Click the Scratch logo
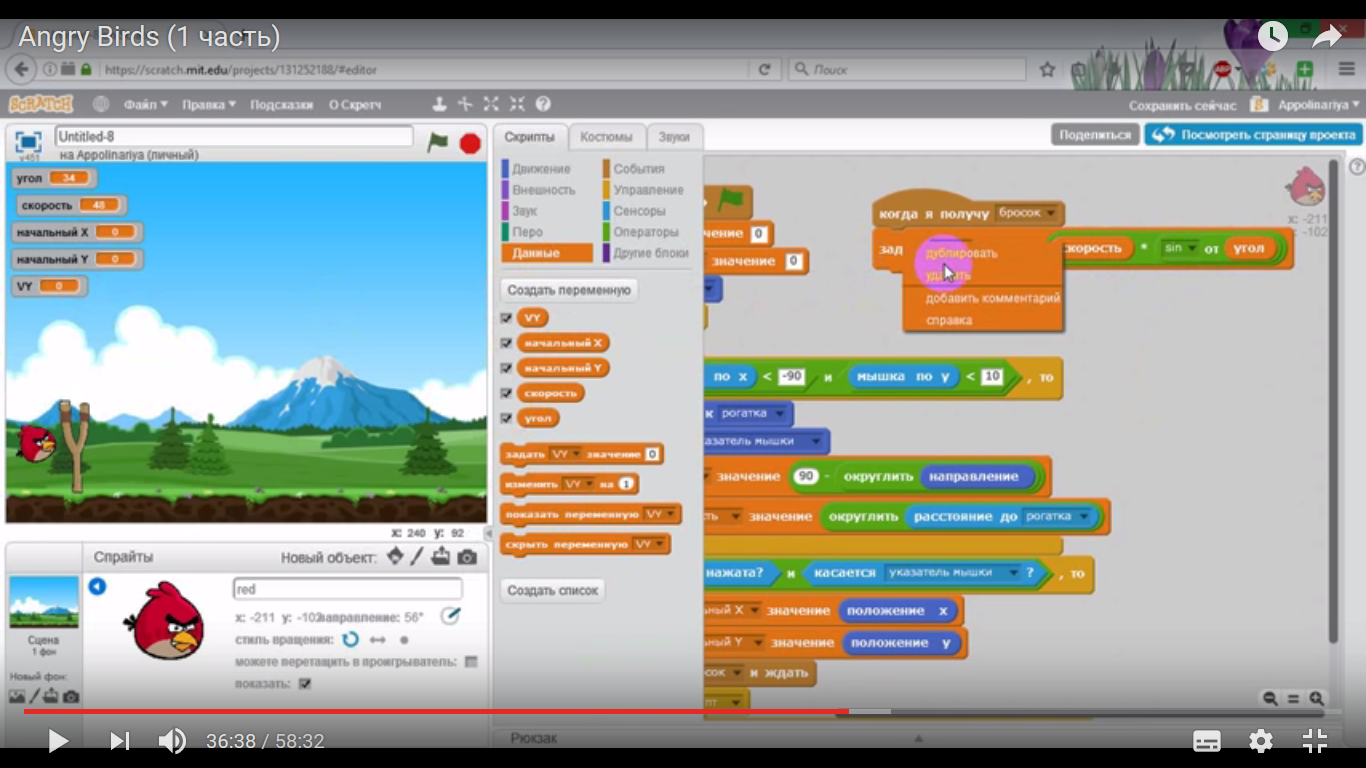The width and height of the screenshot is (1366, 768). pos(41,104)
